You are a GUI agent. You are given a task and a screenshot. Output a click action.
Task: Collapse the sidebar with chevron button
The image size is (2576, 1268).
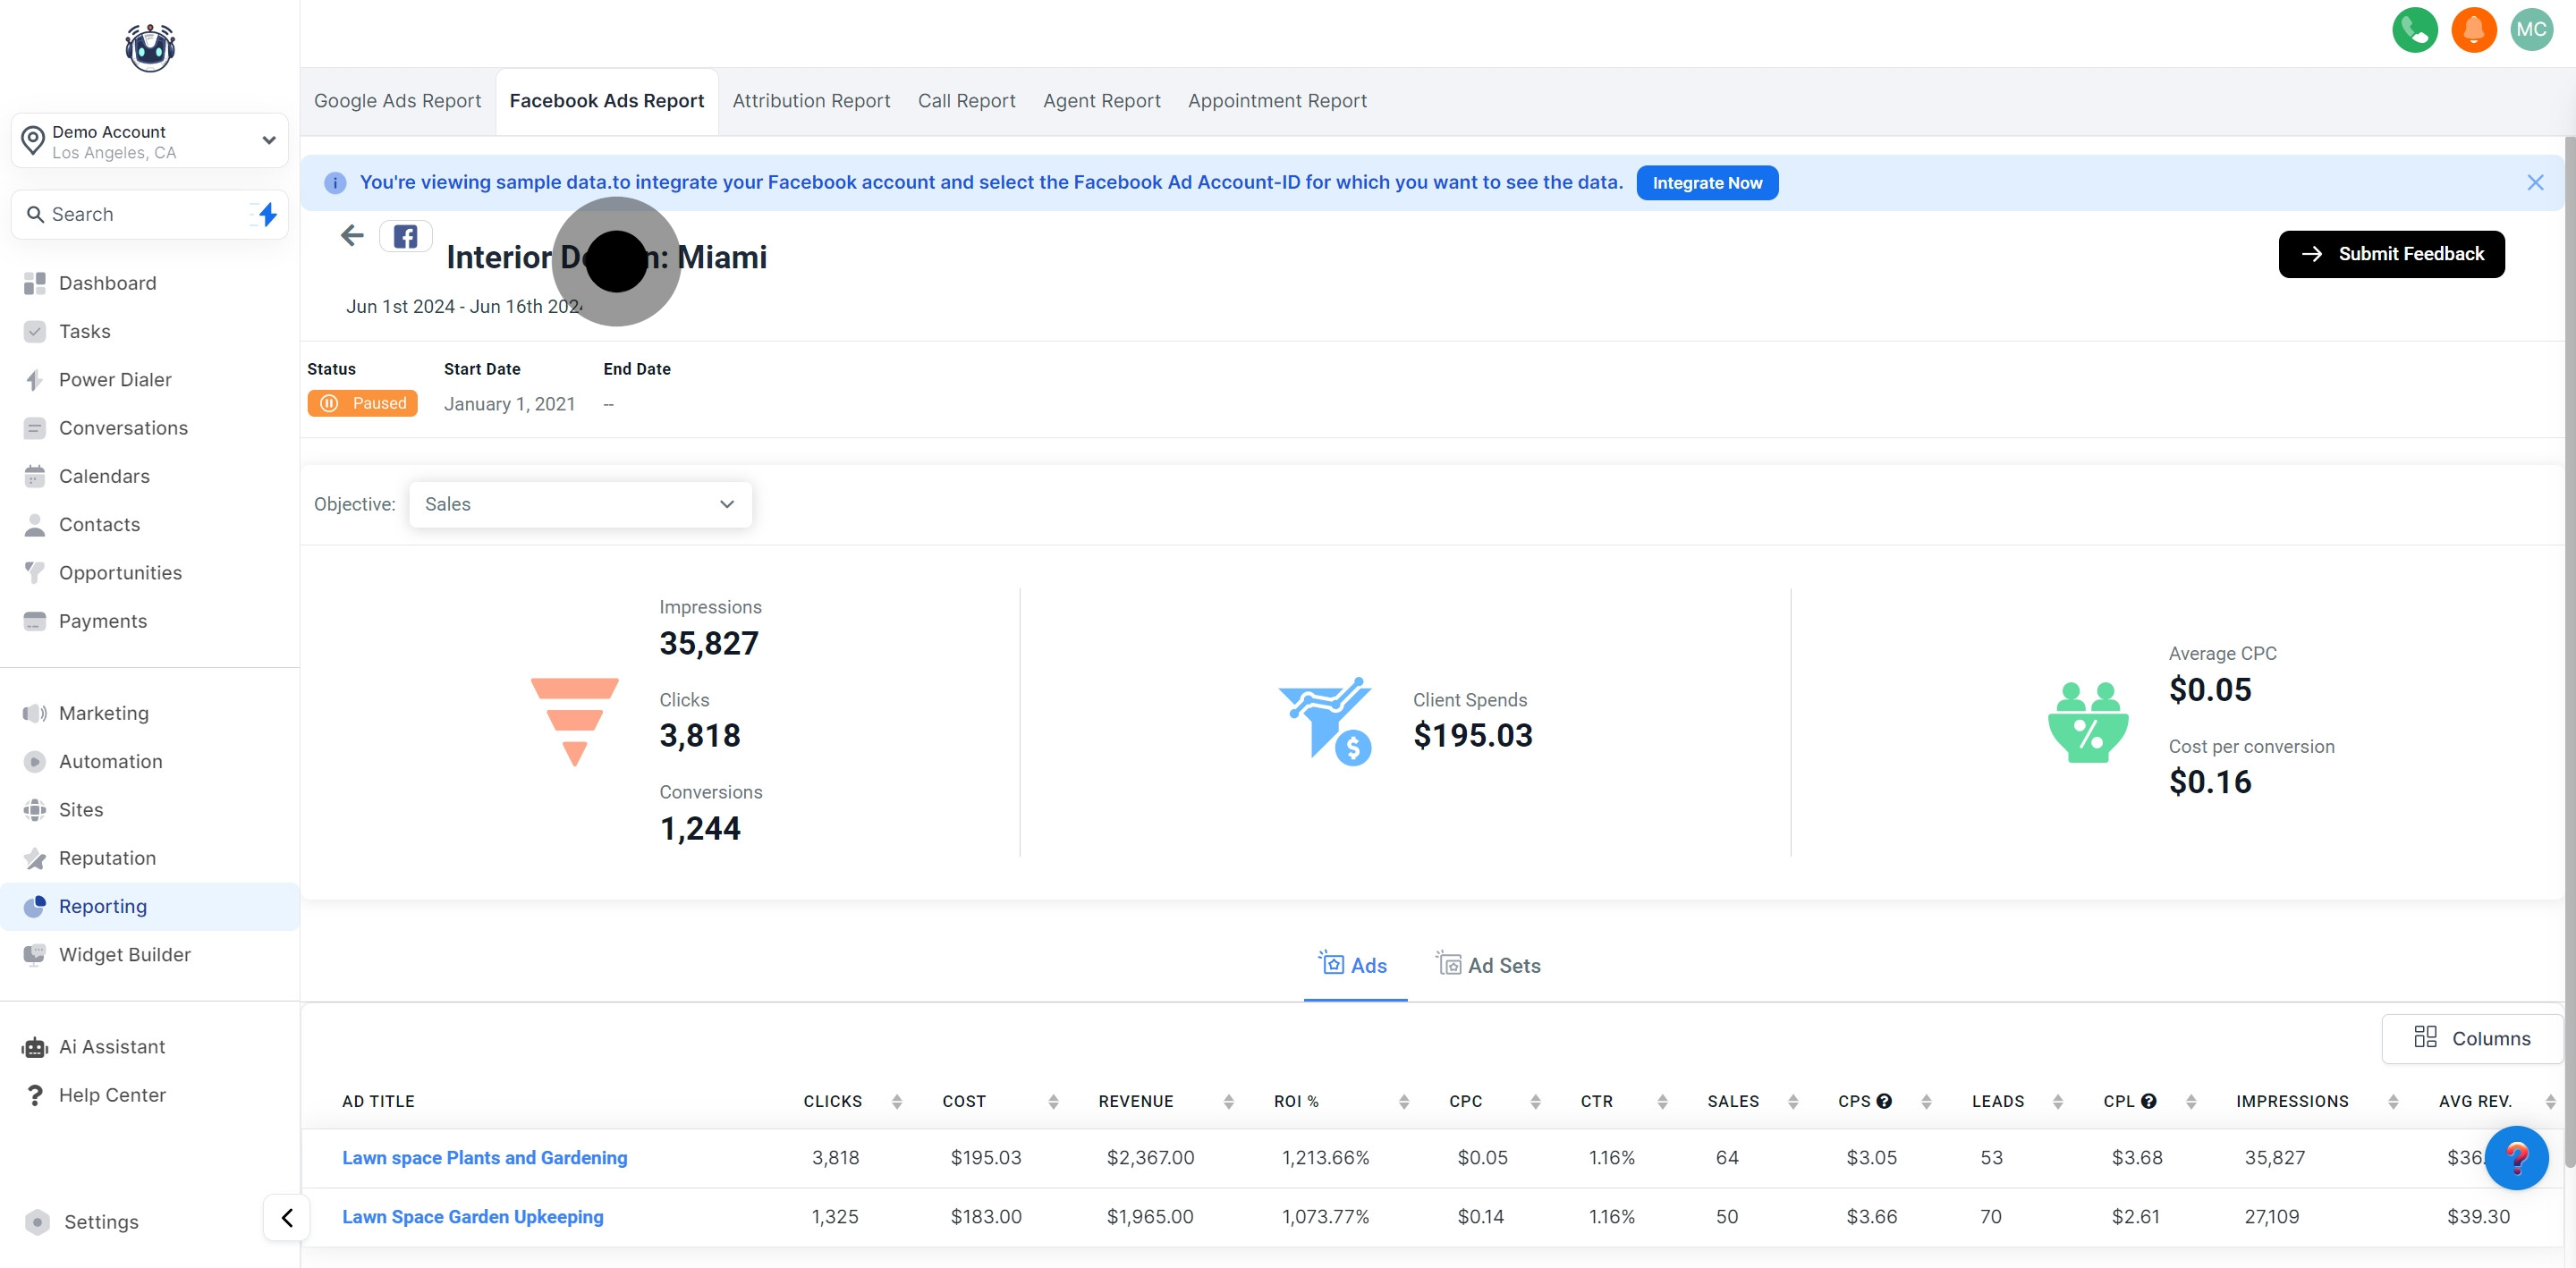pos(287,1218)
